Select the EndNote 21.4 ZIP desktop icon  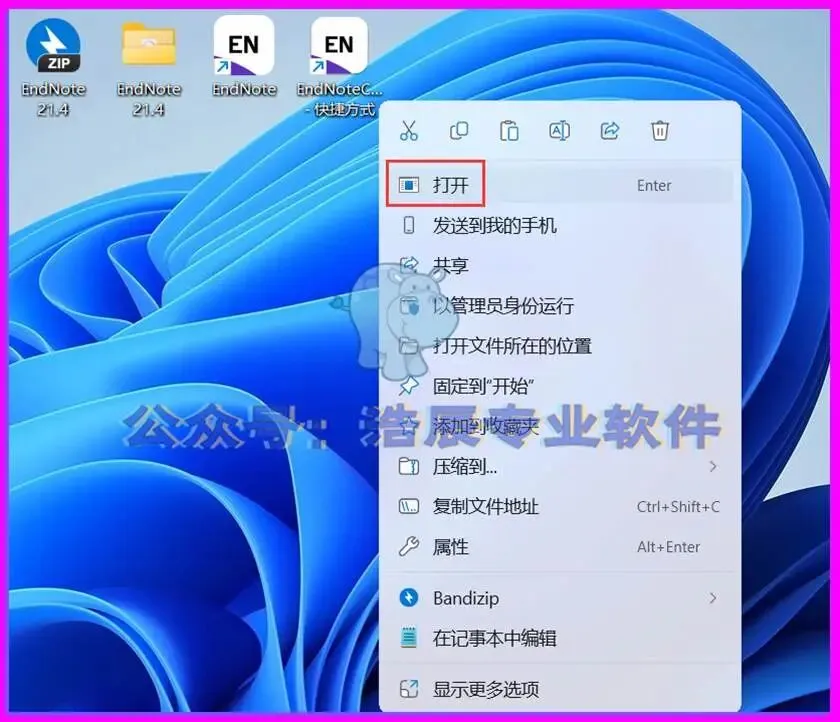click(53, 68)
